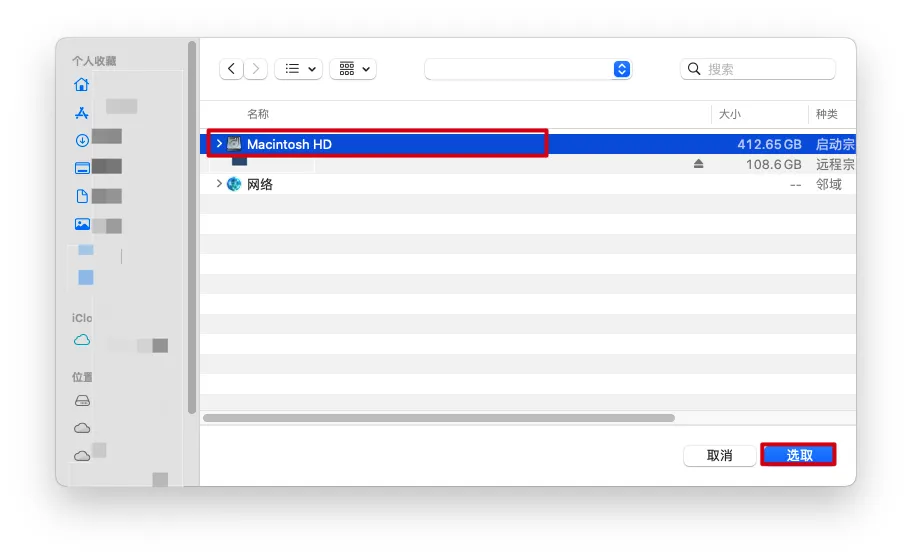Click the Macintosh HD drive icon
Screen dimensions: 912x560
click(x=234, y=144)
